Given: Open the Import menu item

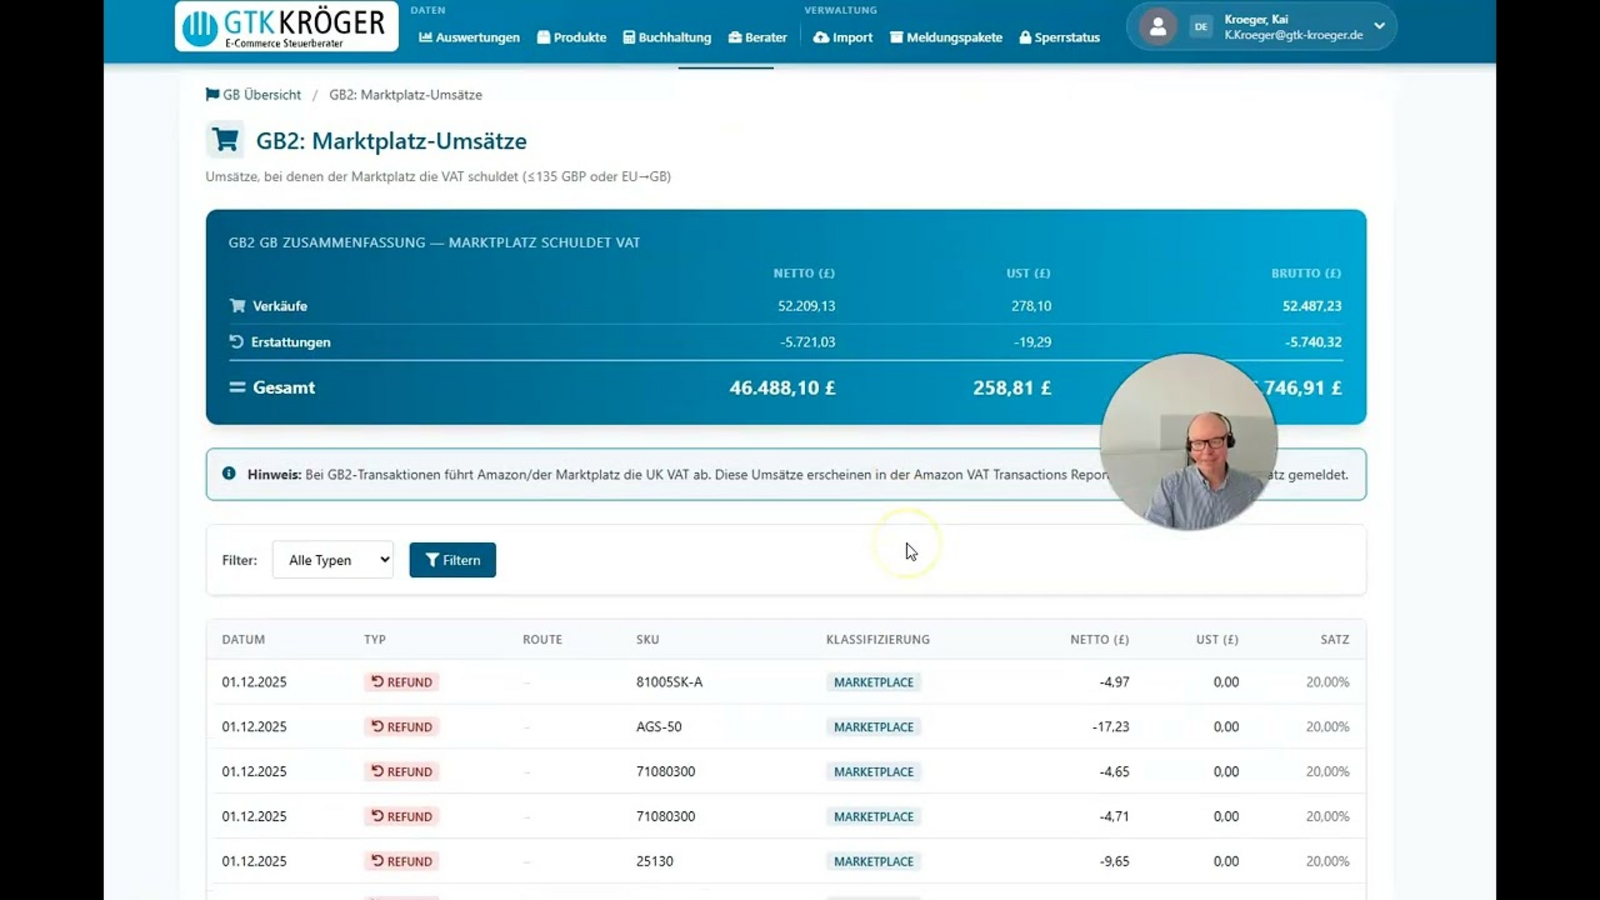Looking at the screenshot, I should (x=843, y=37).
